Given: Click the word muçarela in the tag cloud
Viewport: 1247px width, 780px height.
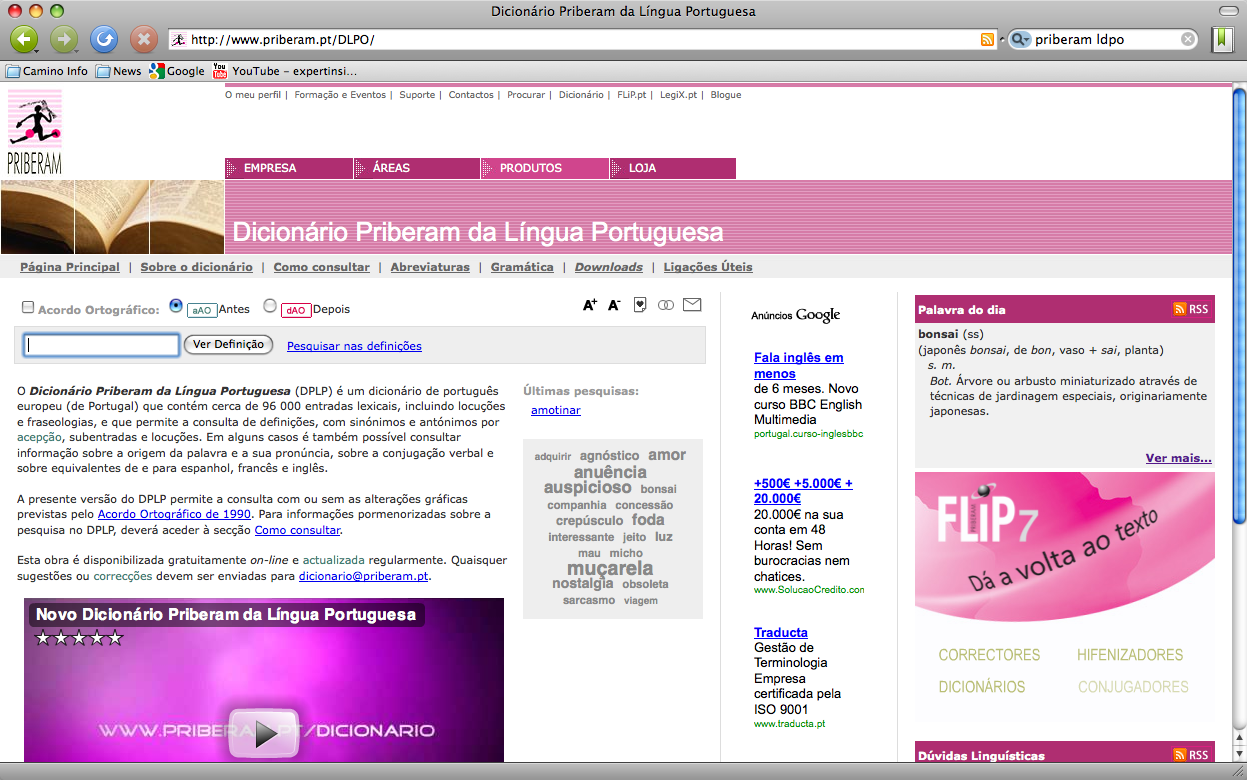Looking at the screenshot, I should click(x=610, y=568).
